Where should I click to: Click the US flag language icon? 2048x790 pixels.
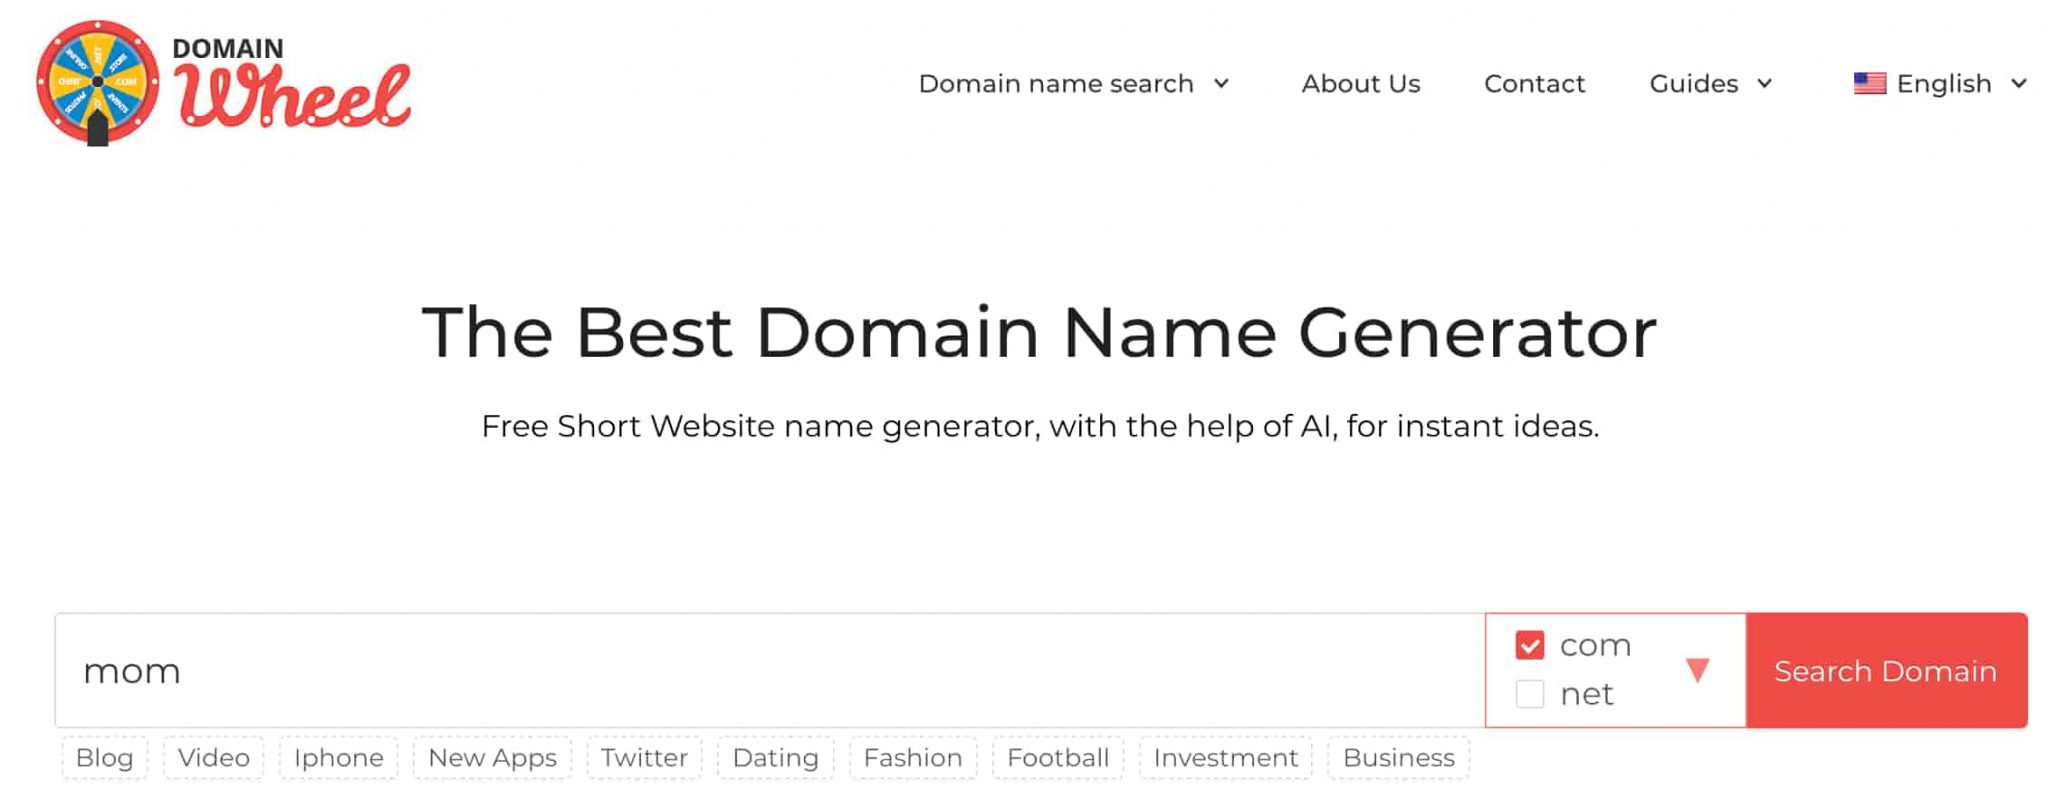[x=1869, y=84]
